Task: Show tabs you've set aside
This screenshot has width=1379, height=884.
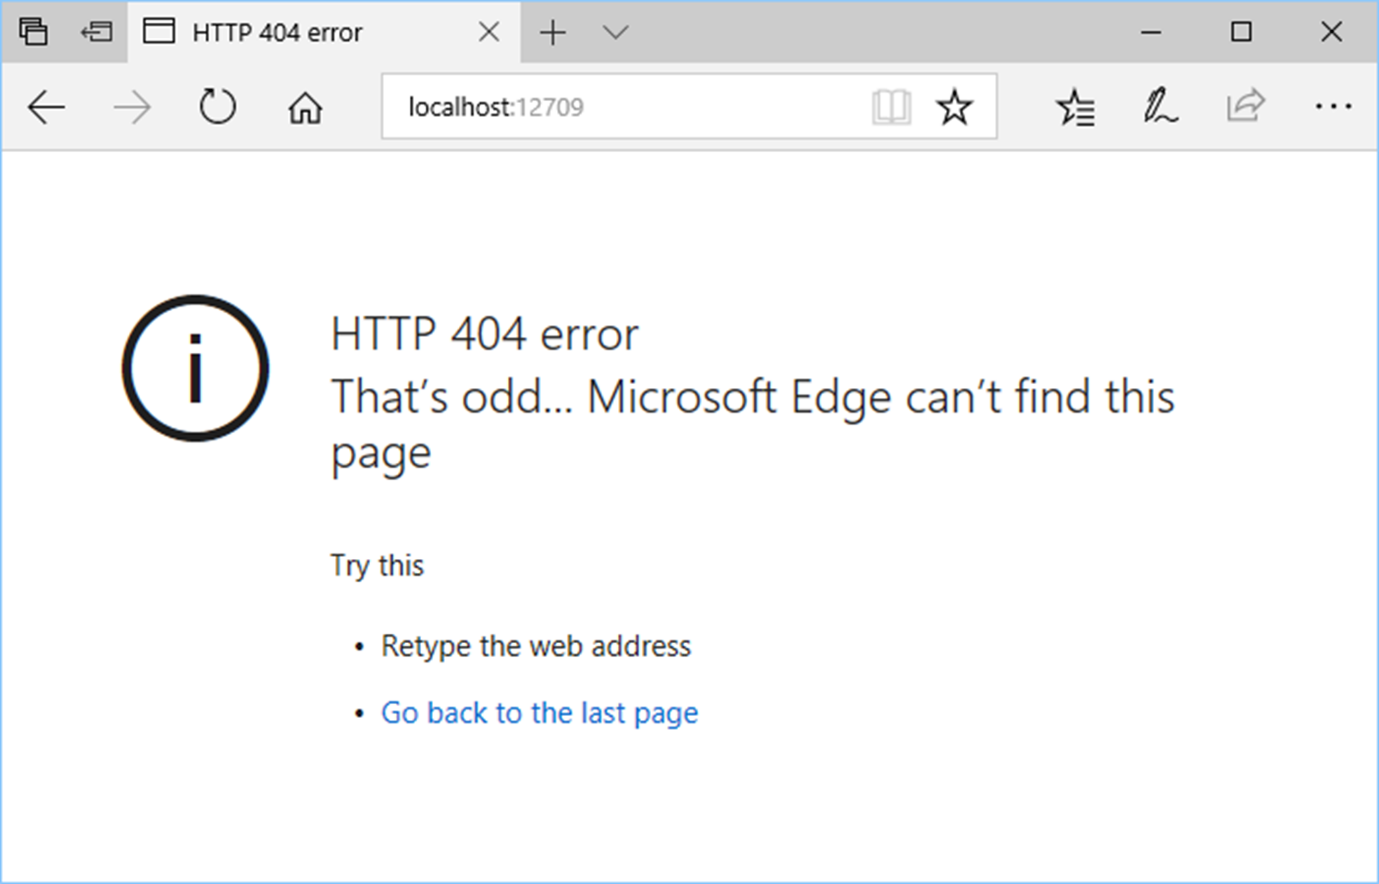Action: (x=33, y=32)
